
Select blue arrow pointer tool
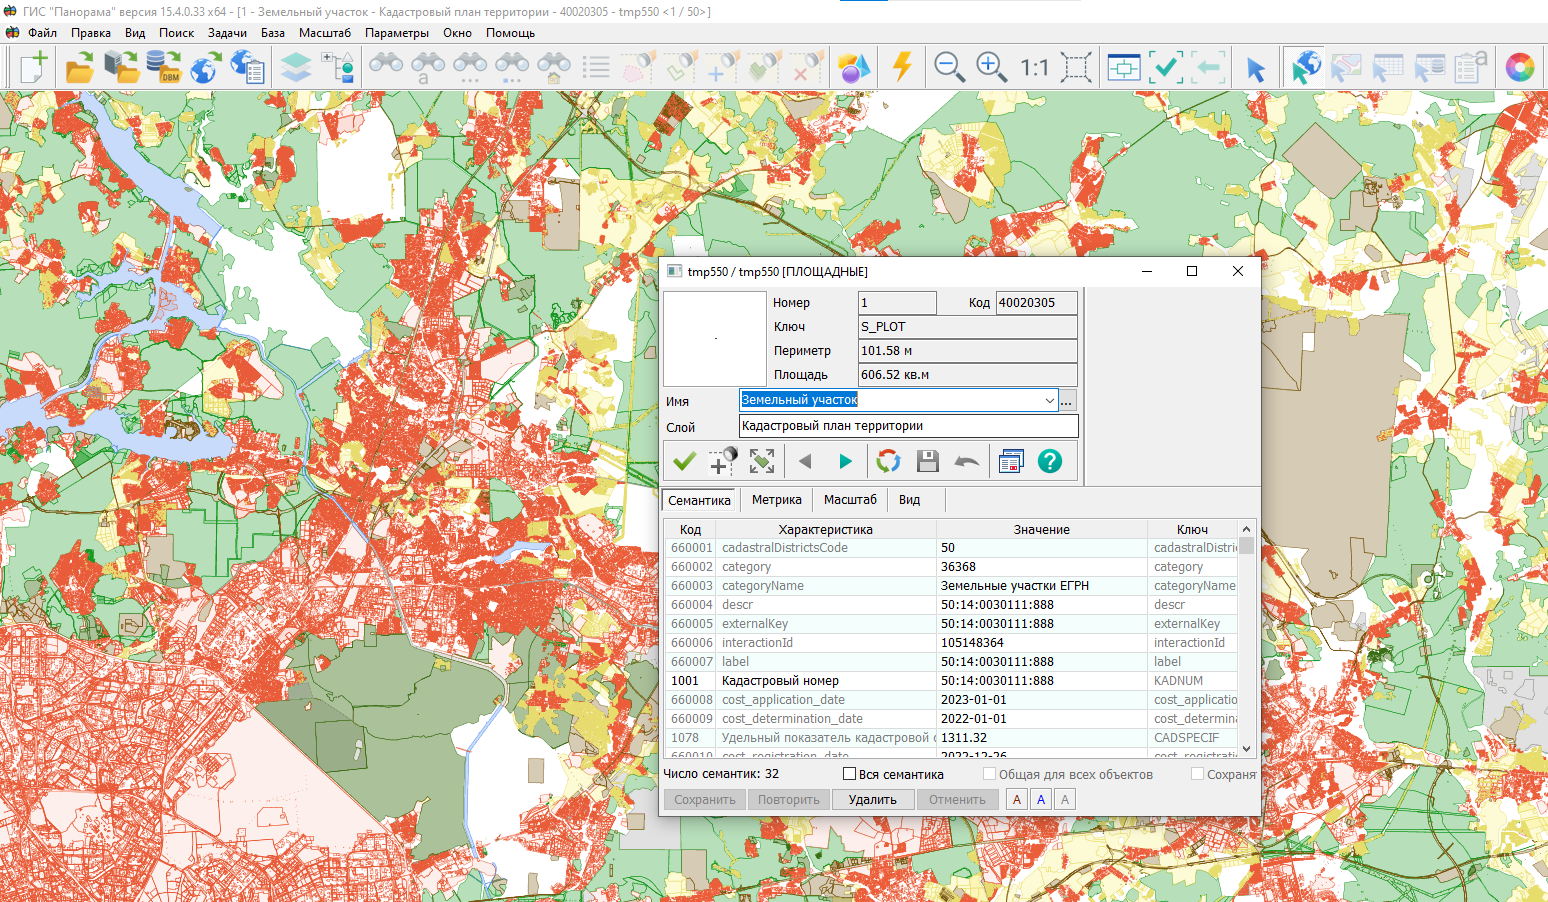point(1256,69)
